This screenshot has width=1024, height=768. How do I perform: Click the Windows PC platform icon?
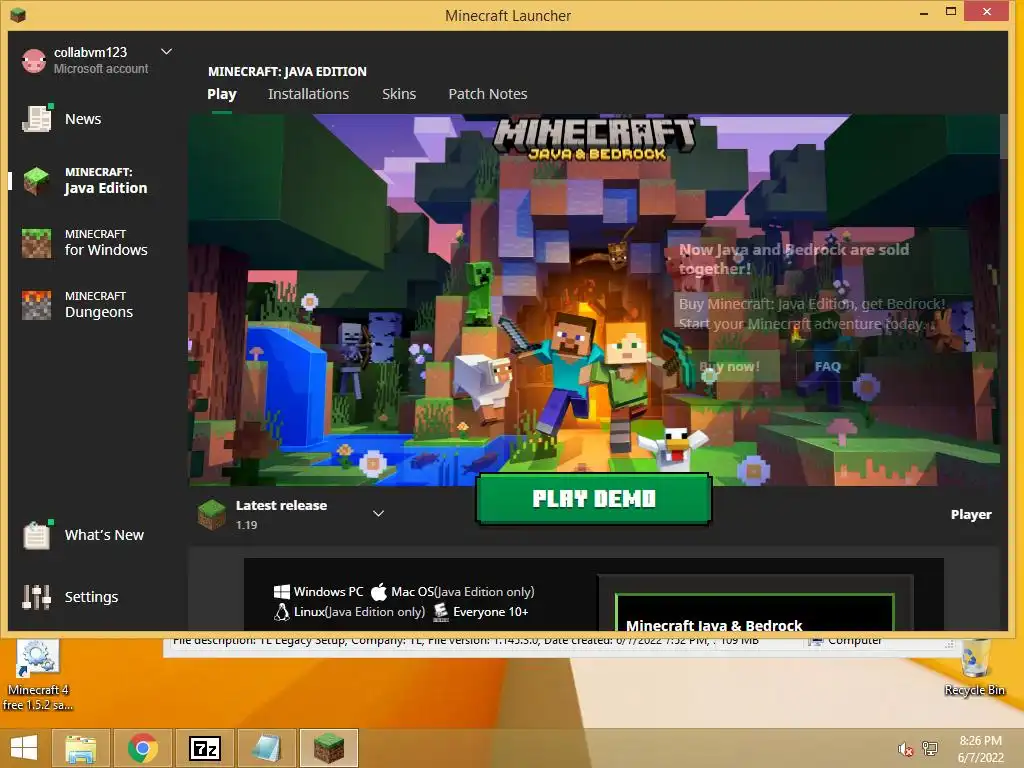tap(281, 592)
